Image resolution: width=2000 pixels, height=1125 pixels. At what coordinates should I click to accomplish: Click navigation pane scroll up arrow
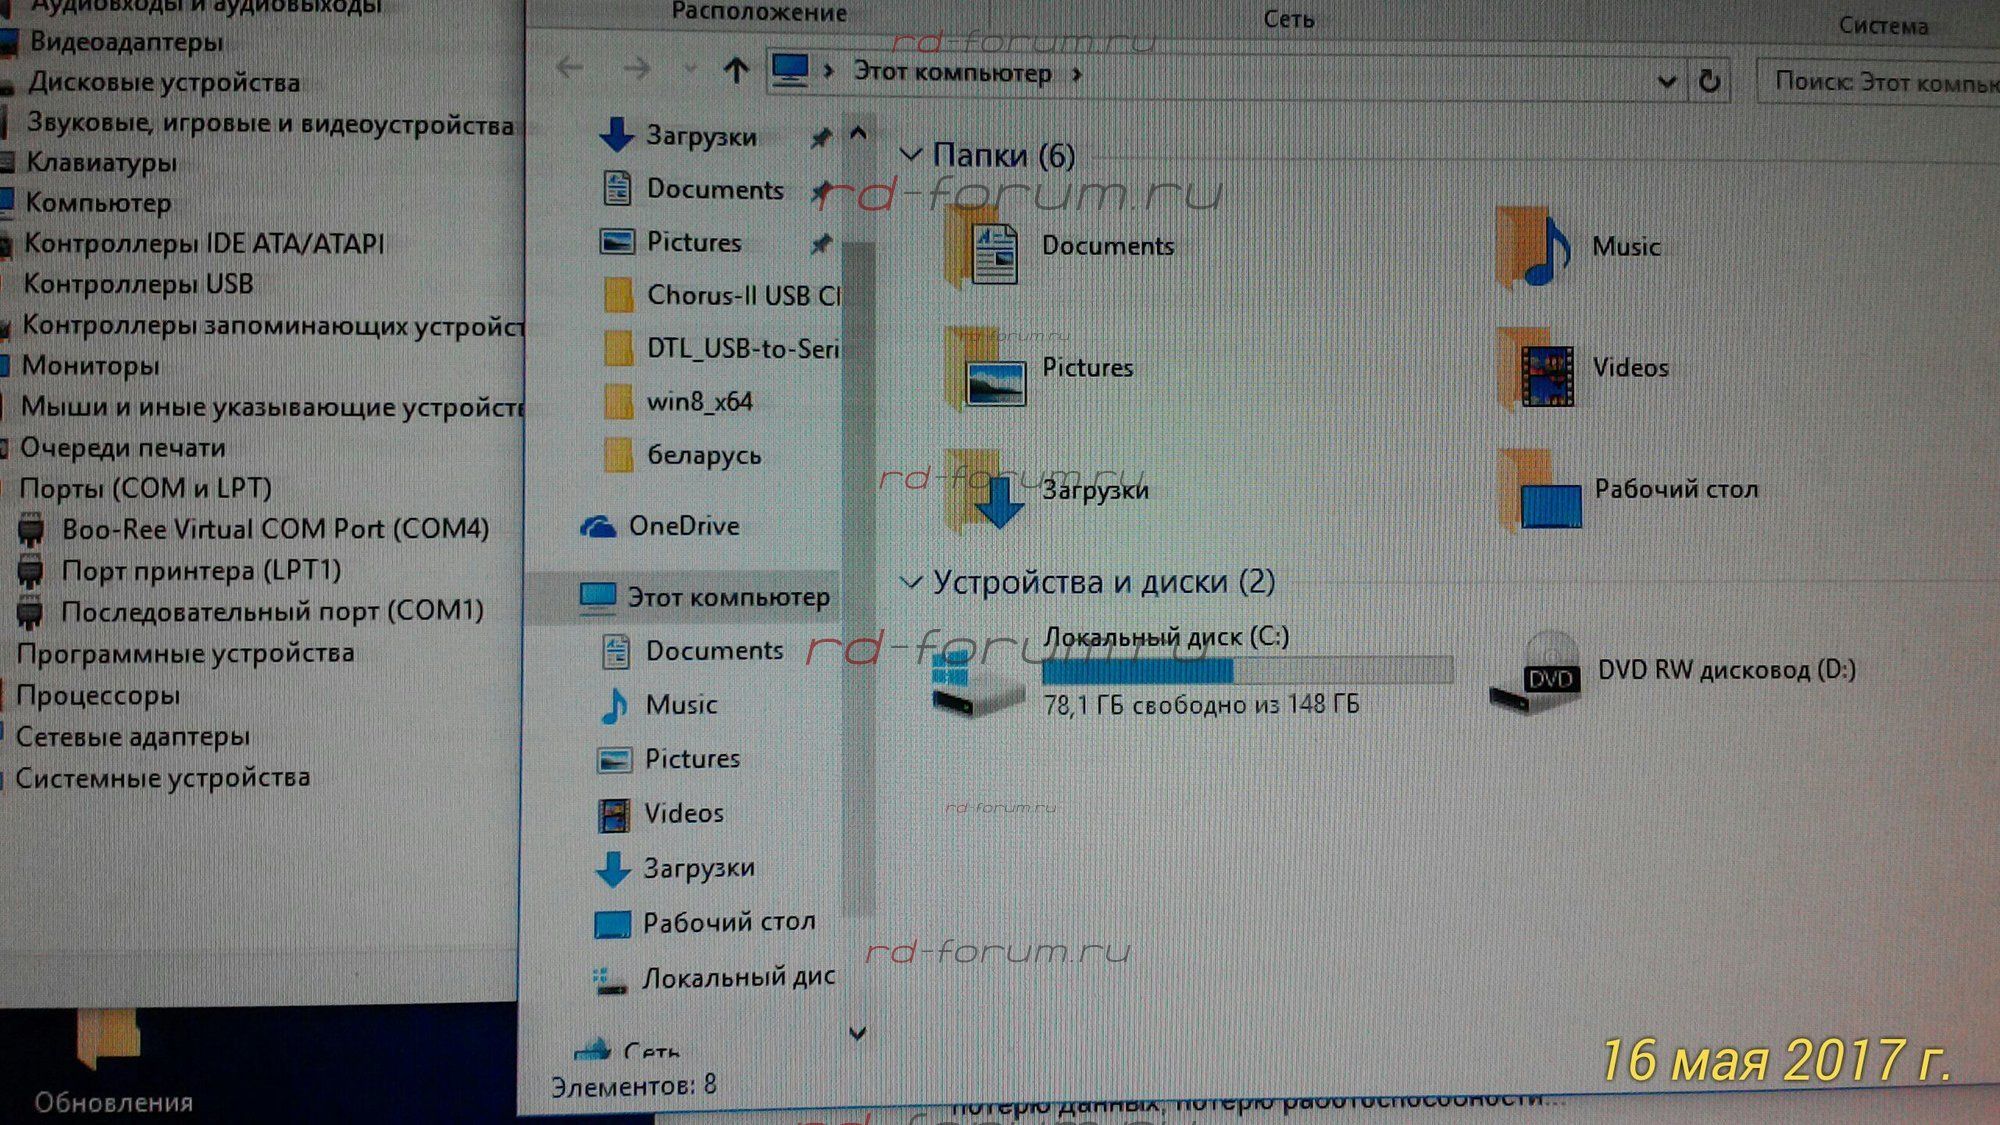click(858, 133)
